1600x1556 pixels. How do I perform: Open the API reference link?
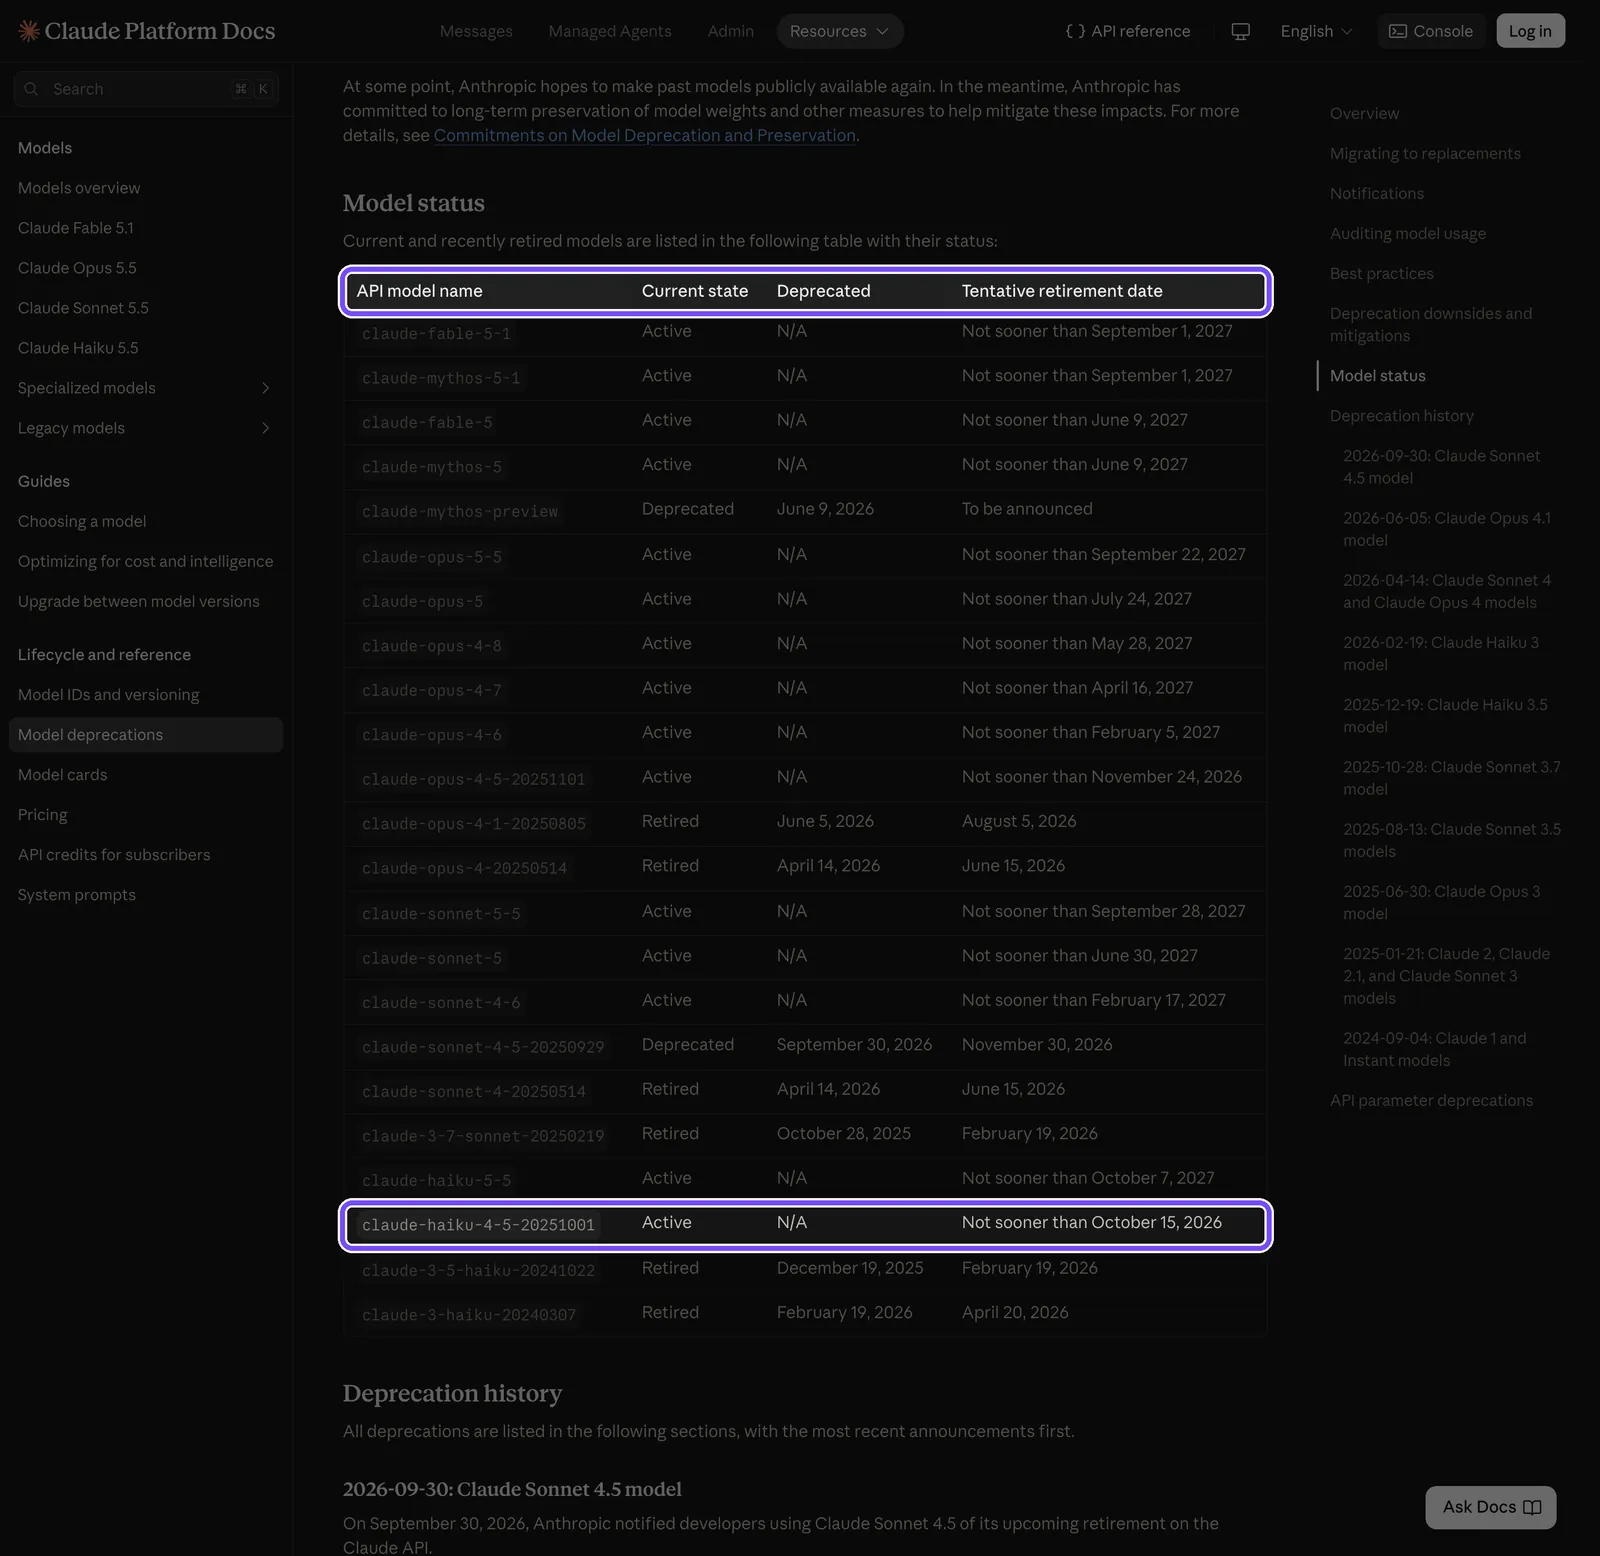pyautogui.click(x=1127, y=31)
